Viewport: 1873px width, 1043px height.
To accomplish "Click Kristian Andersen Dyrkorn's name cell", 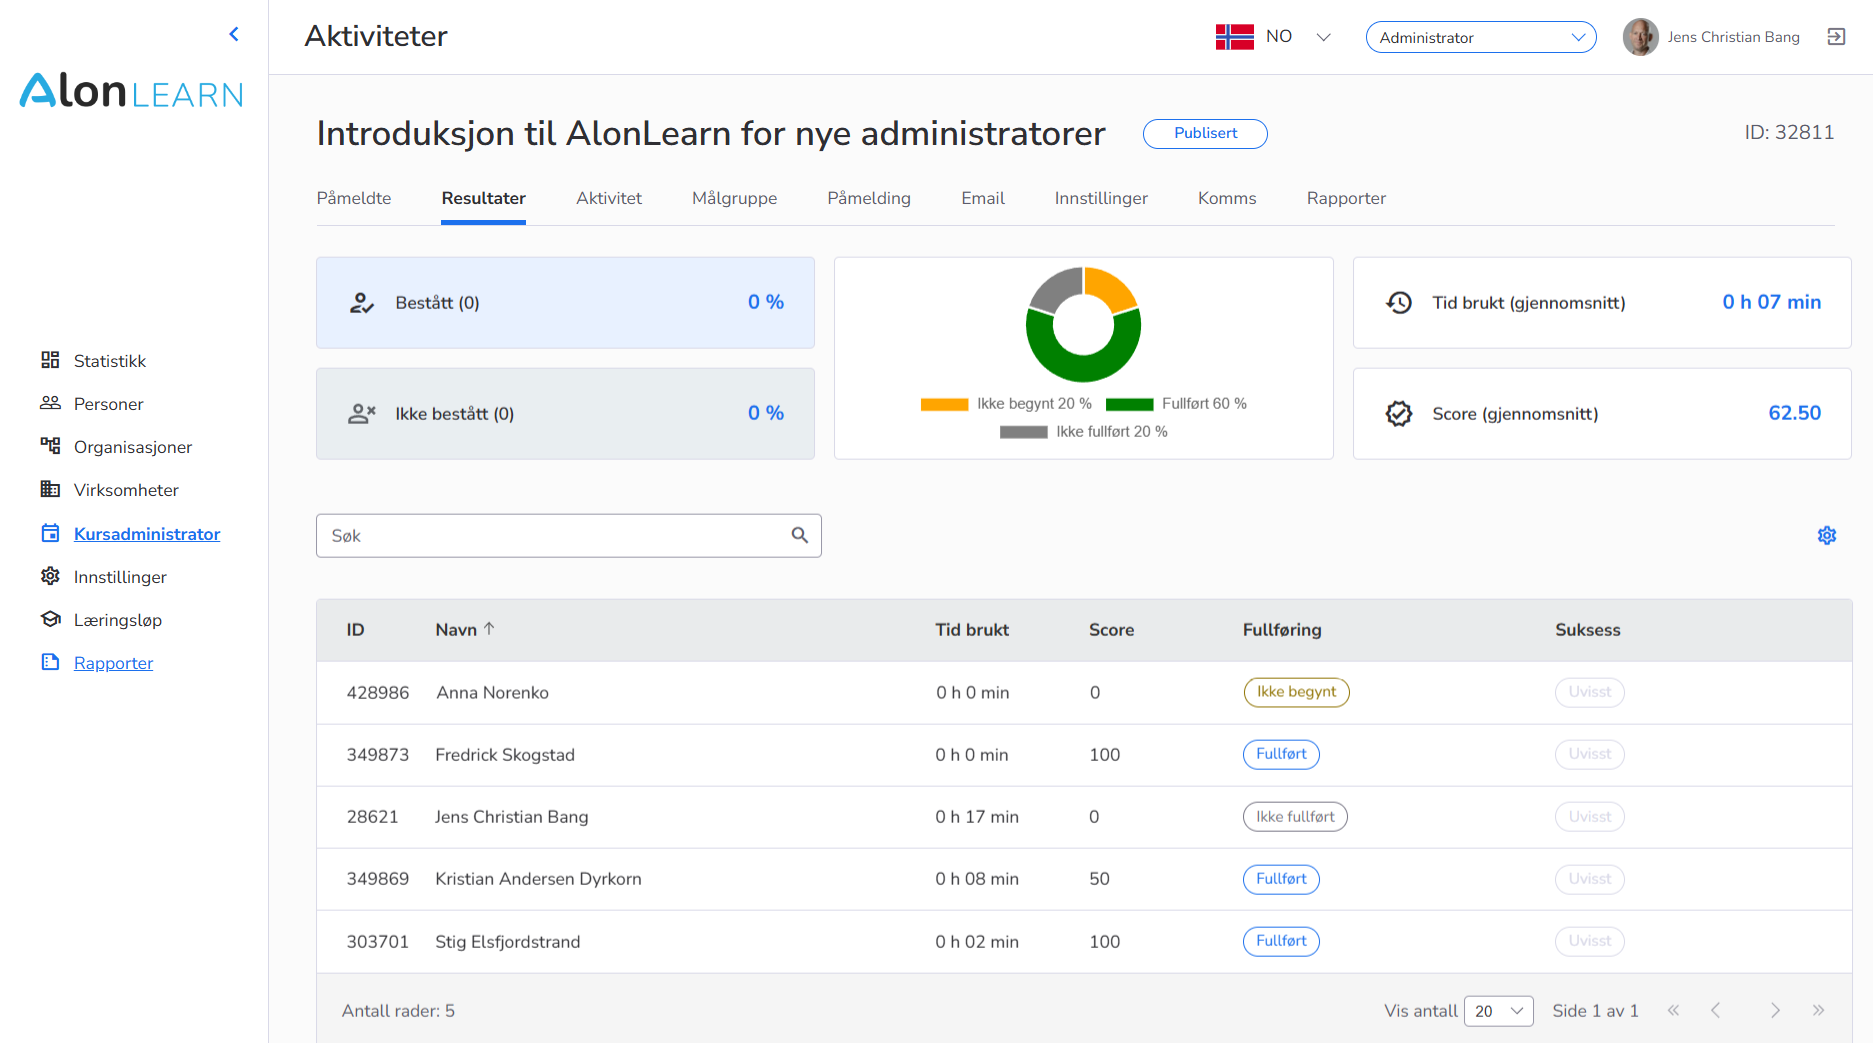I will click(x=538, y=878).
